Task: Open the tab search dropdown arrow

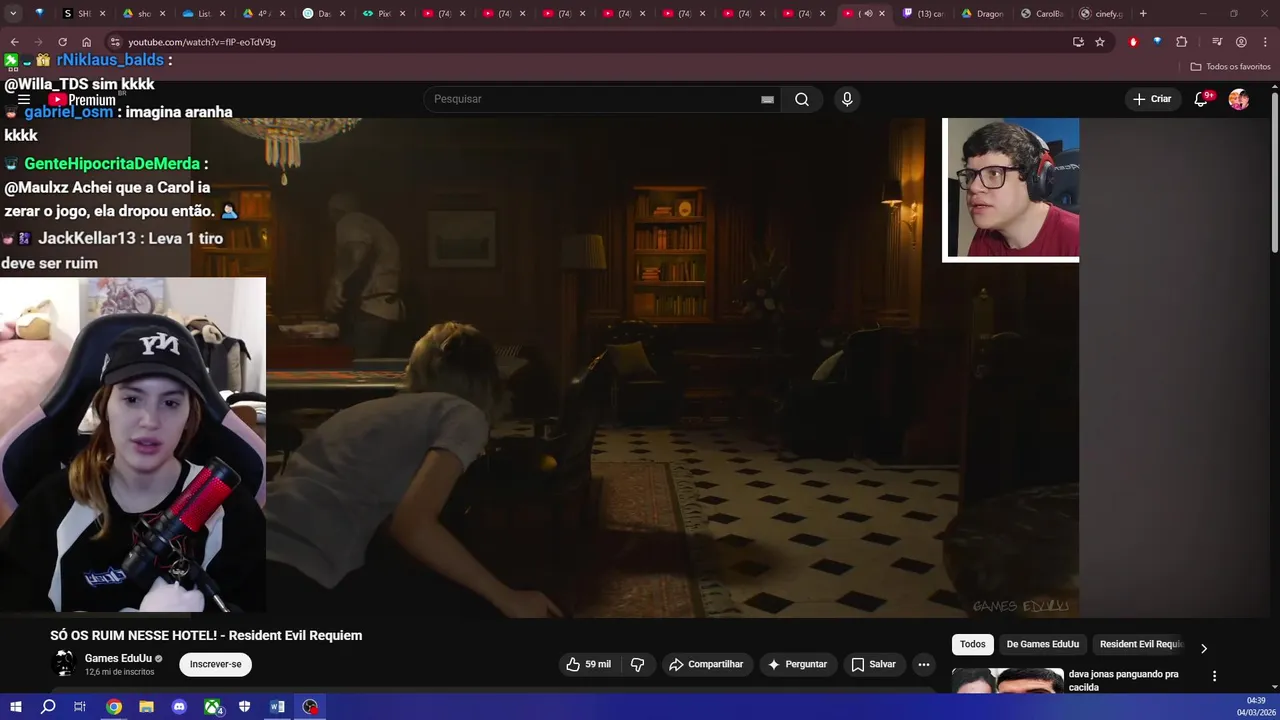Action: (x=13, y=13)
